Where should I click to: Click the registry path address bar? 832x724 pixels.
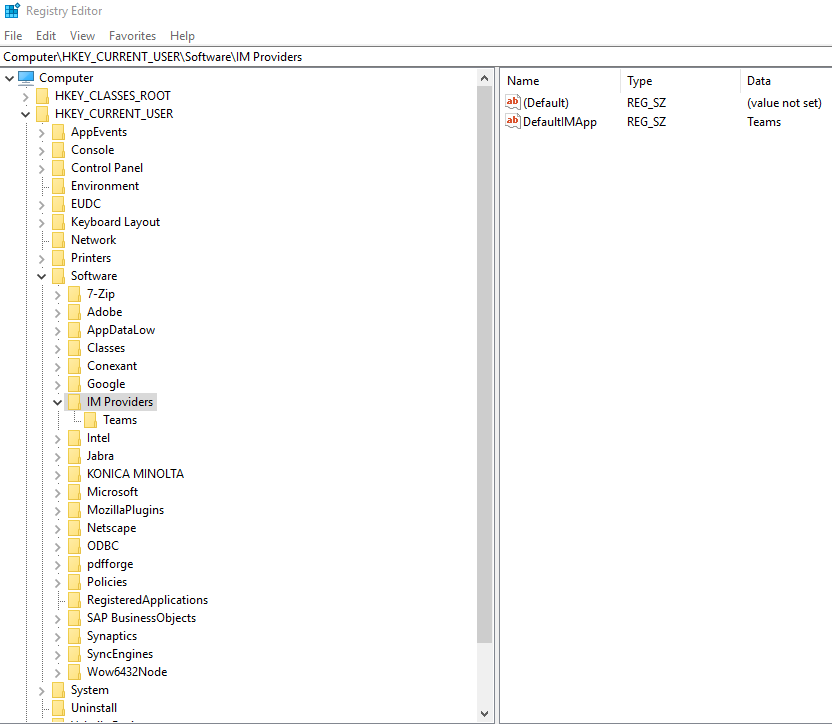(416, 57)
